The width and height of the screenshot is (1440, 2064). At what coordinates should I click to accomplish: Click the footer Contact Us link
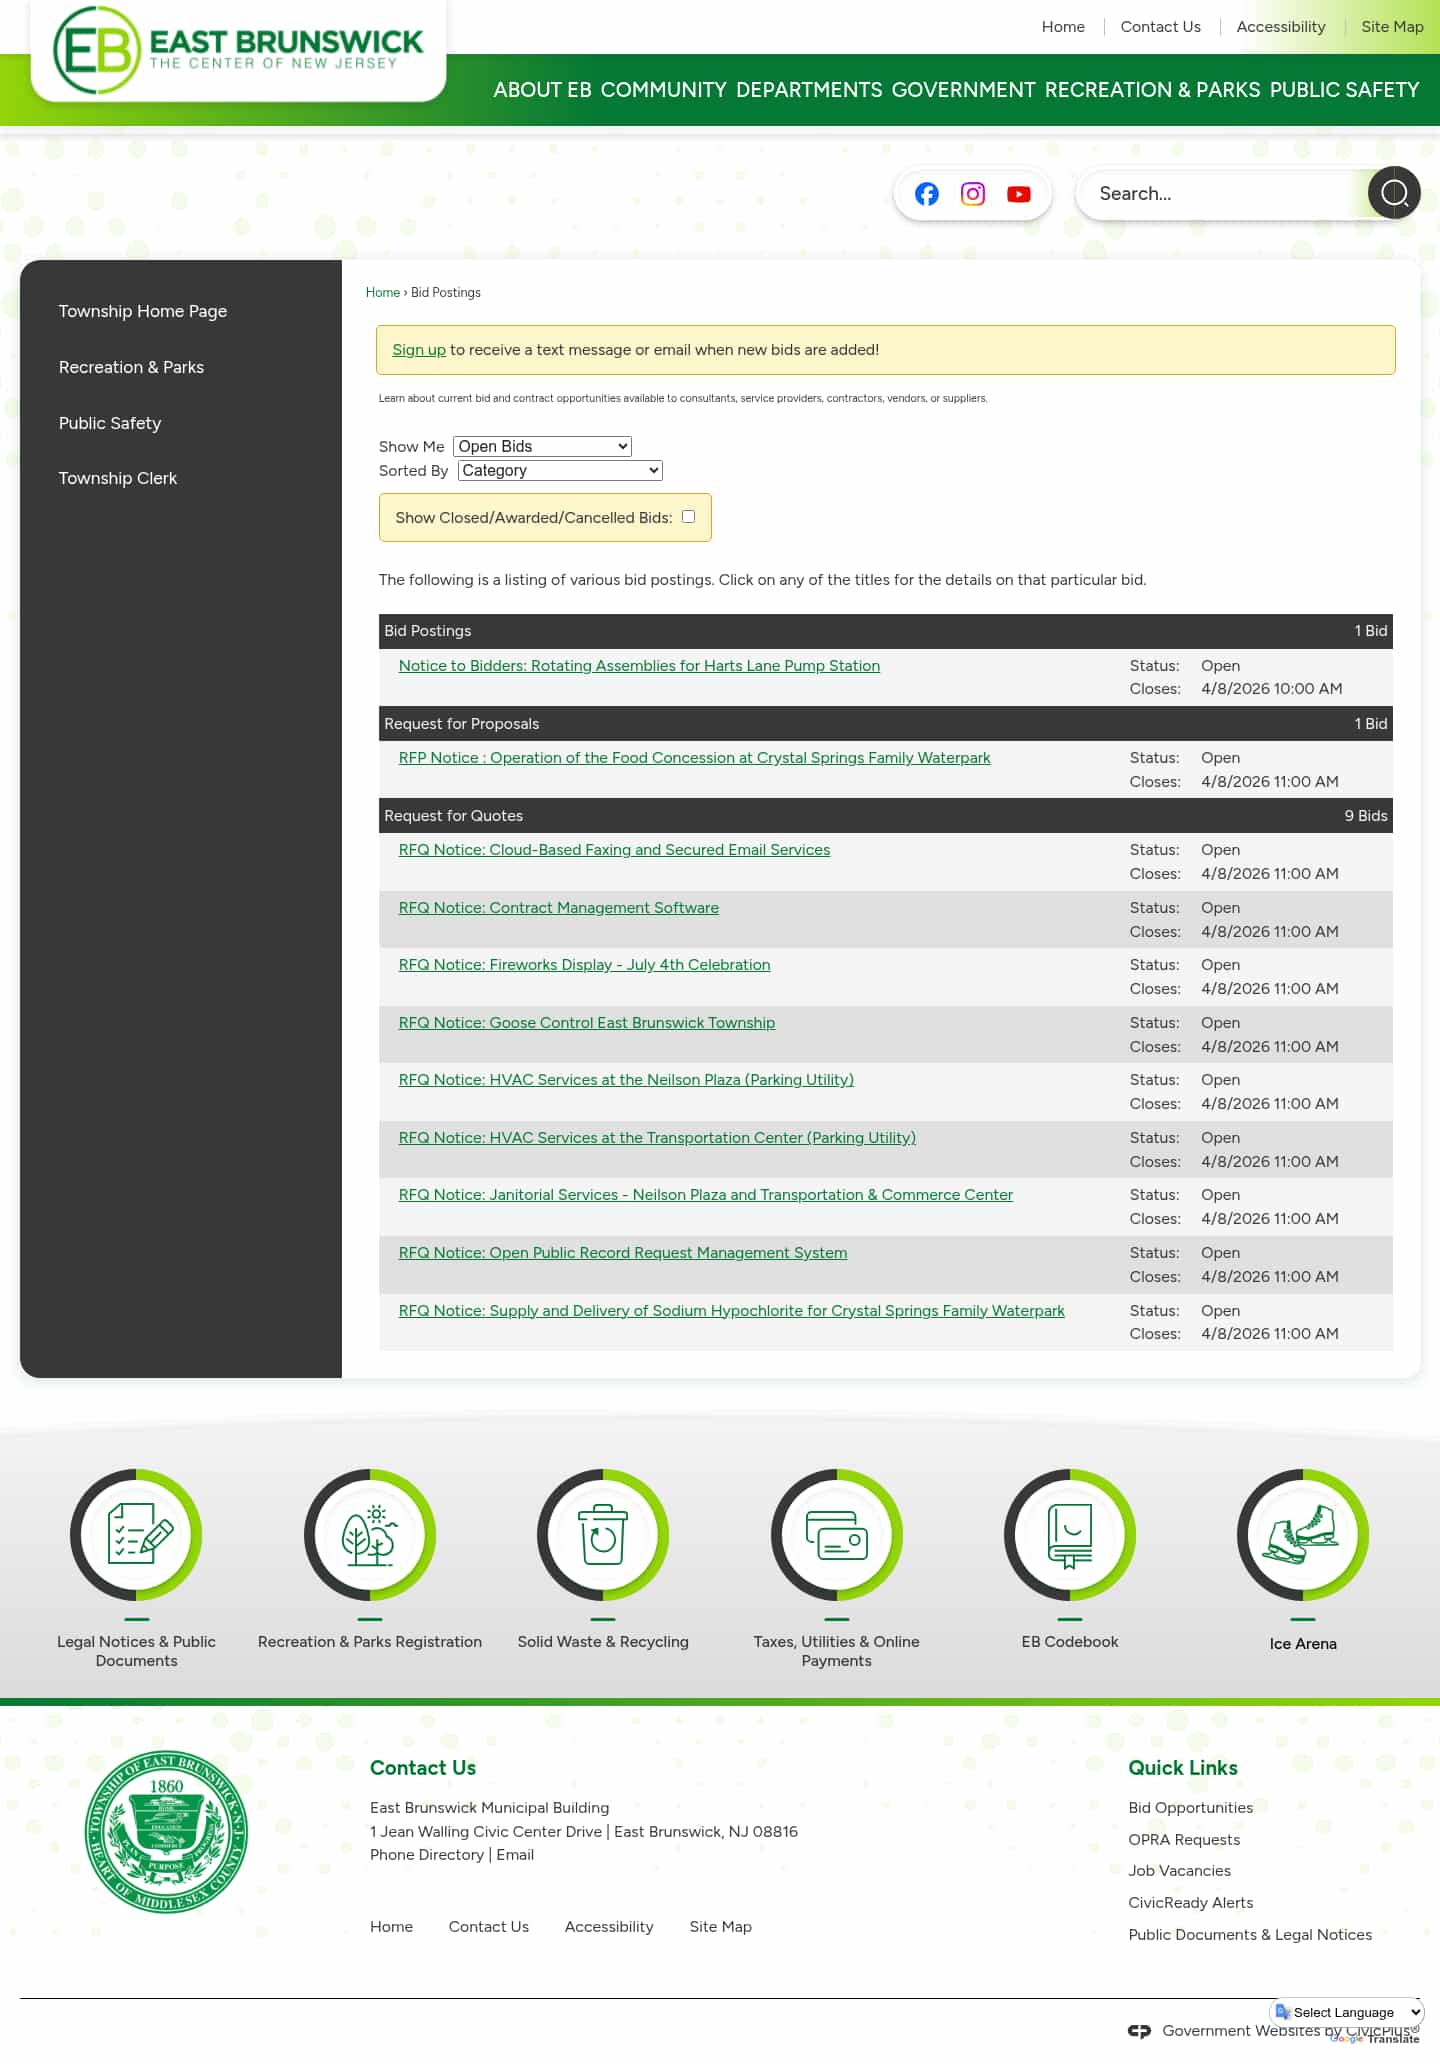(489, 1927)
